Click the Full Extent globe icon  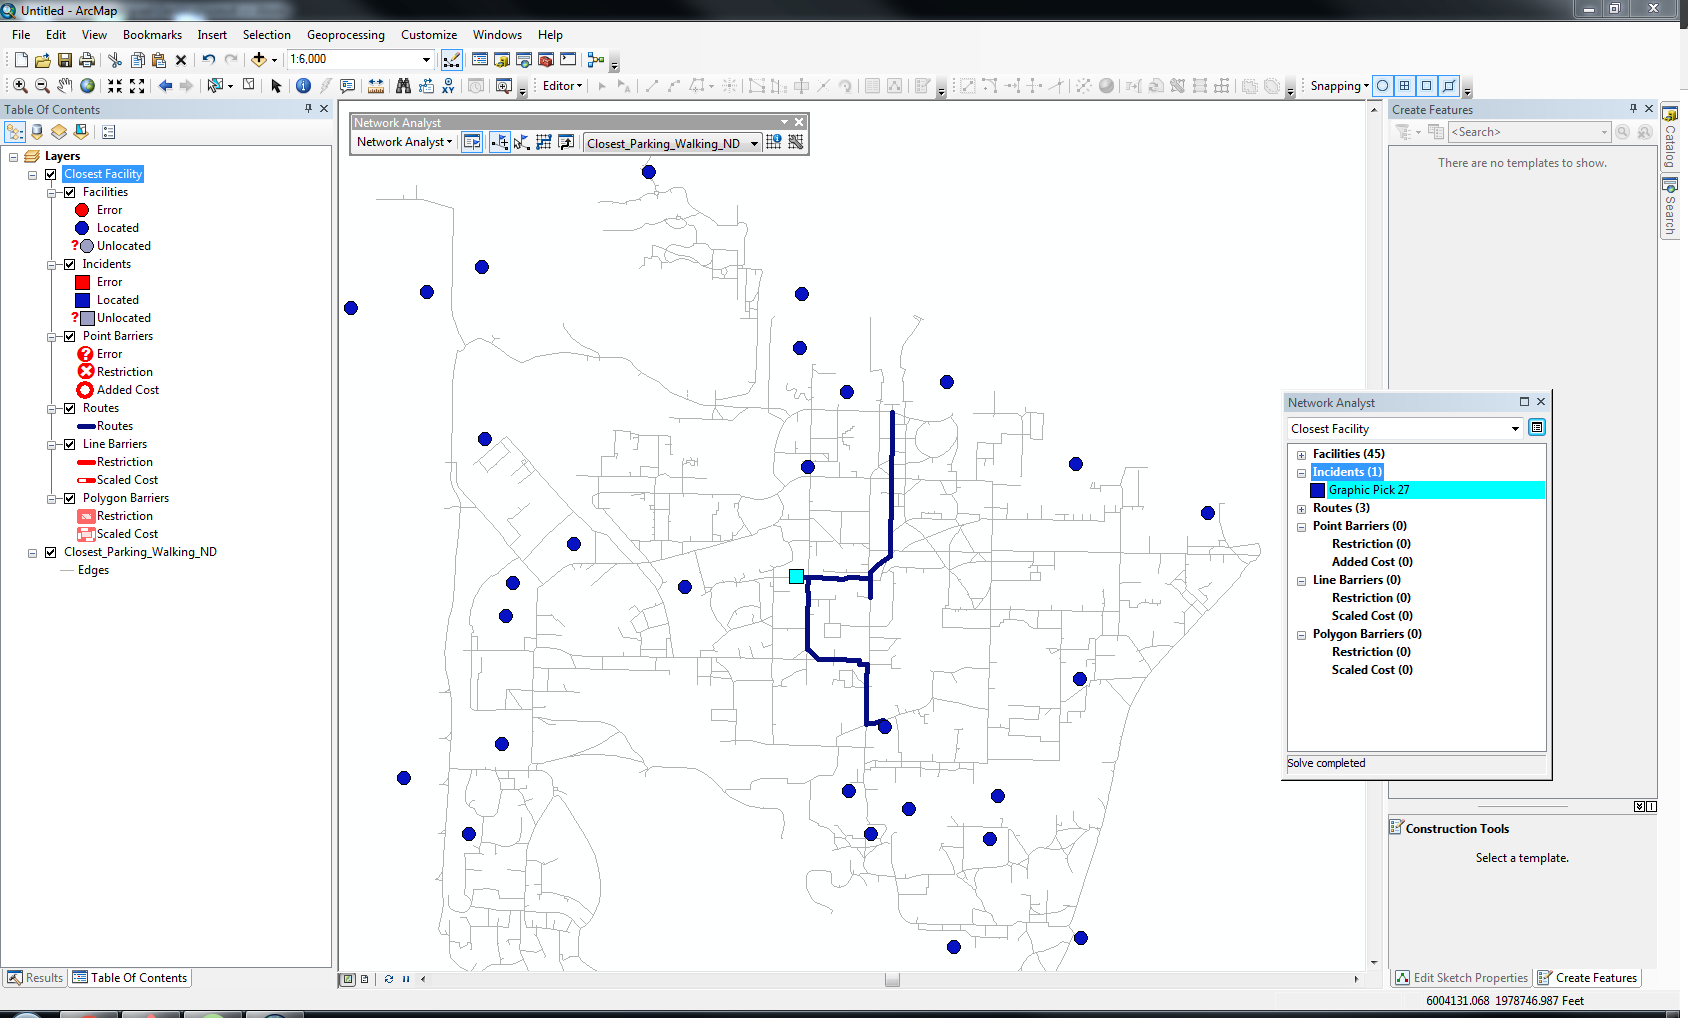point(88,86)
